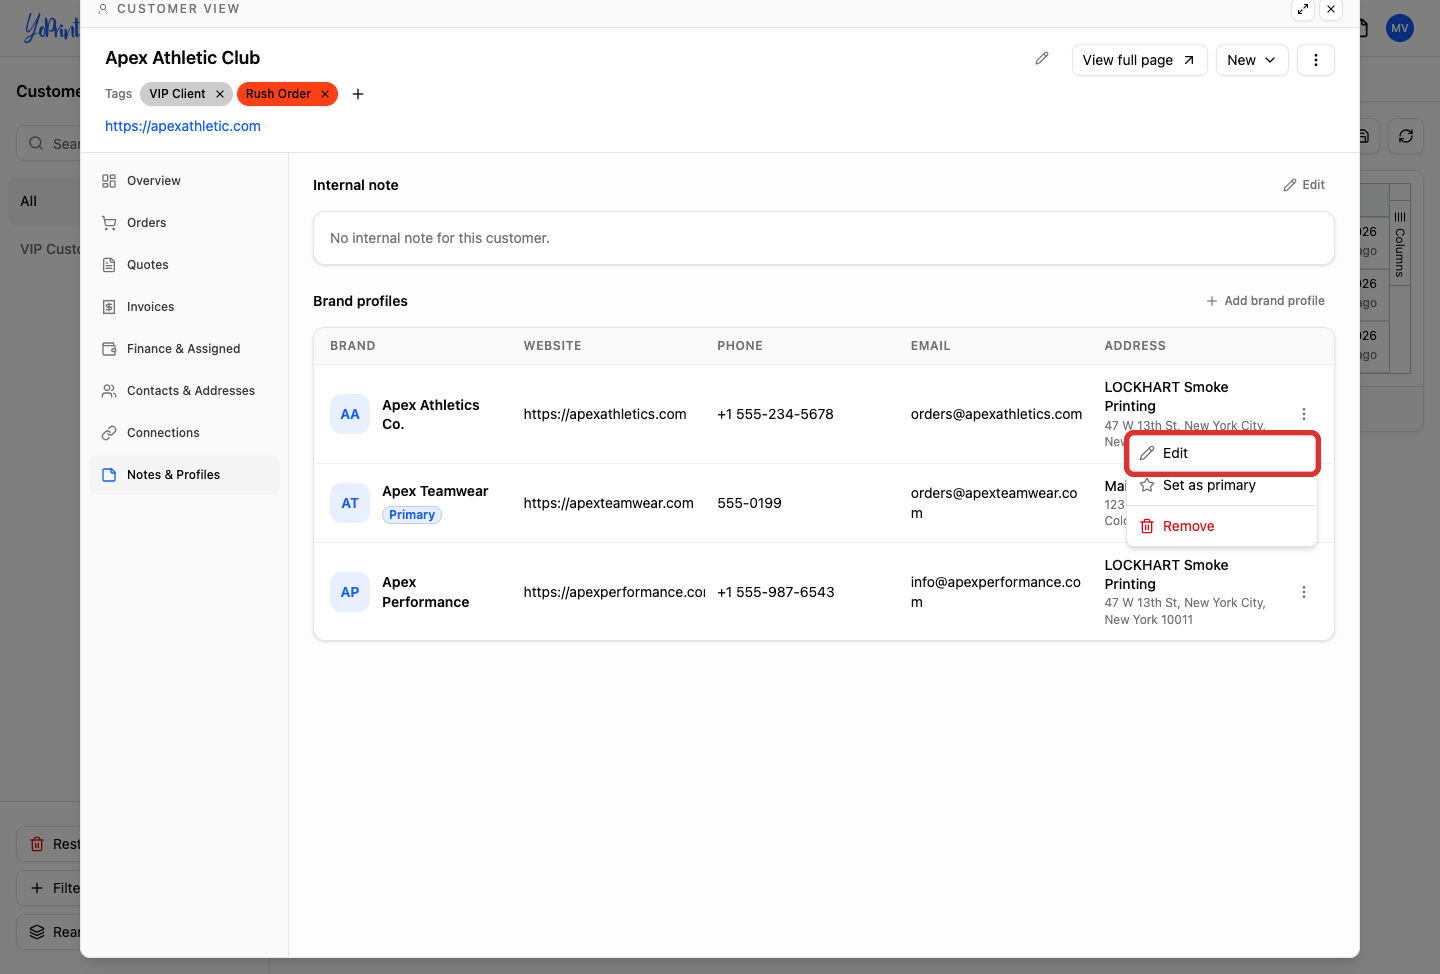
Task: Click phone number +1 555-987-6543
Action: (x=776, y=592)
